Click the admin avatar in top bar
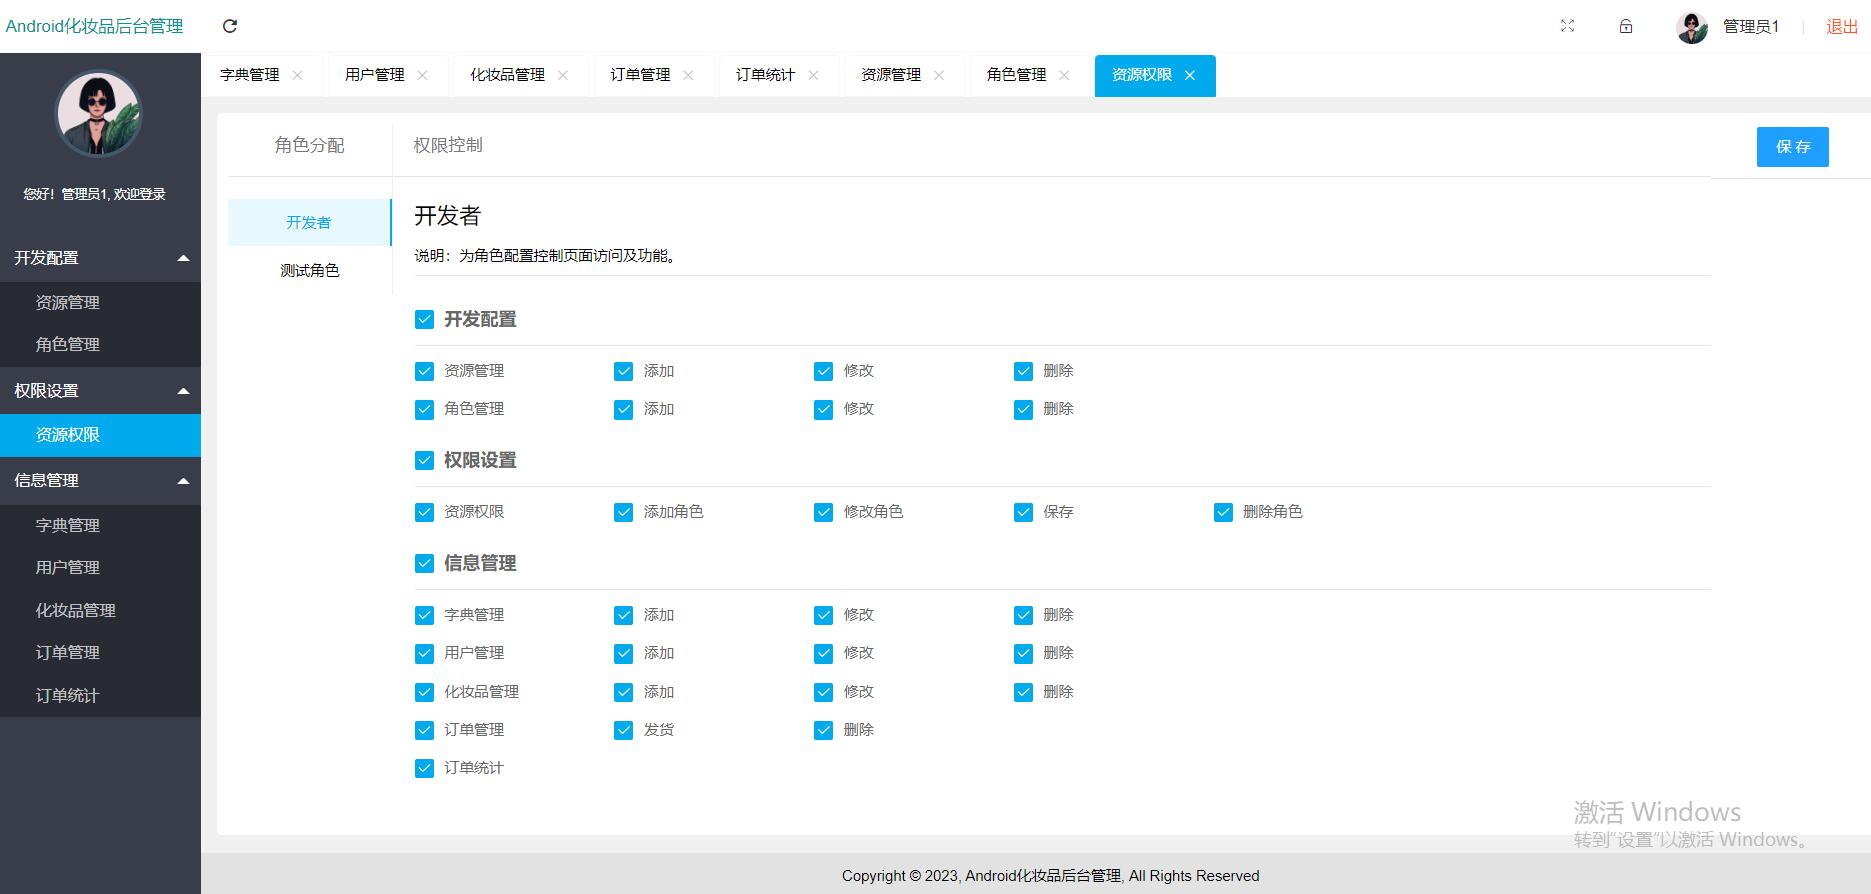The width and height of the screenshot is (1871, 894). pyautogui.click(x=1692, y=27)
